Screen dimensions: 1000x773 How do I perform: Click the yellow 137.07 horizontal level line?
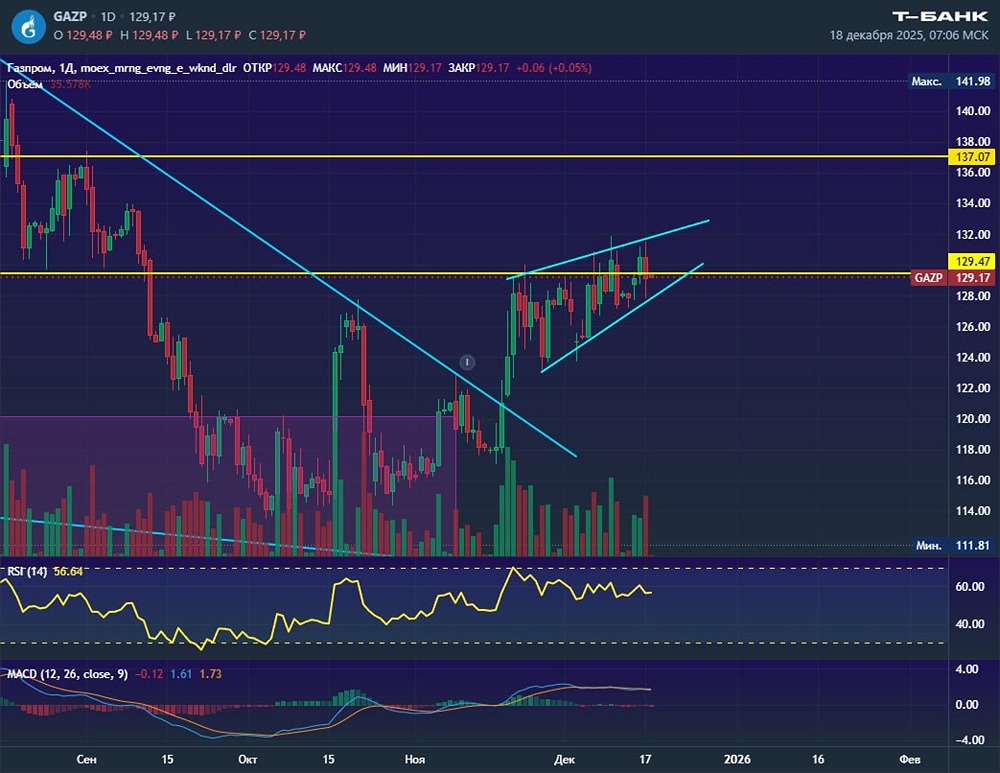click(x=473, y=156)
